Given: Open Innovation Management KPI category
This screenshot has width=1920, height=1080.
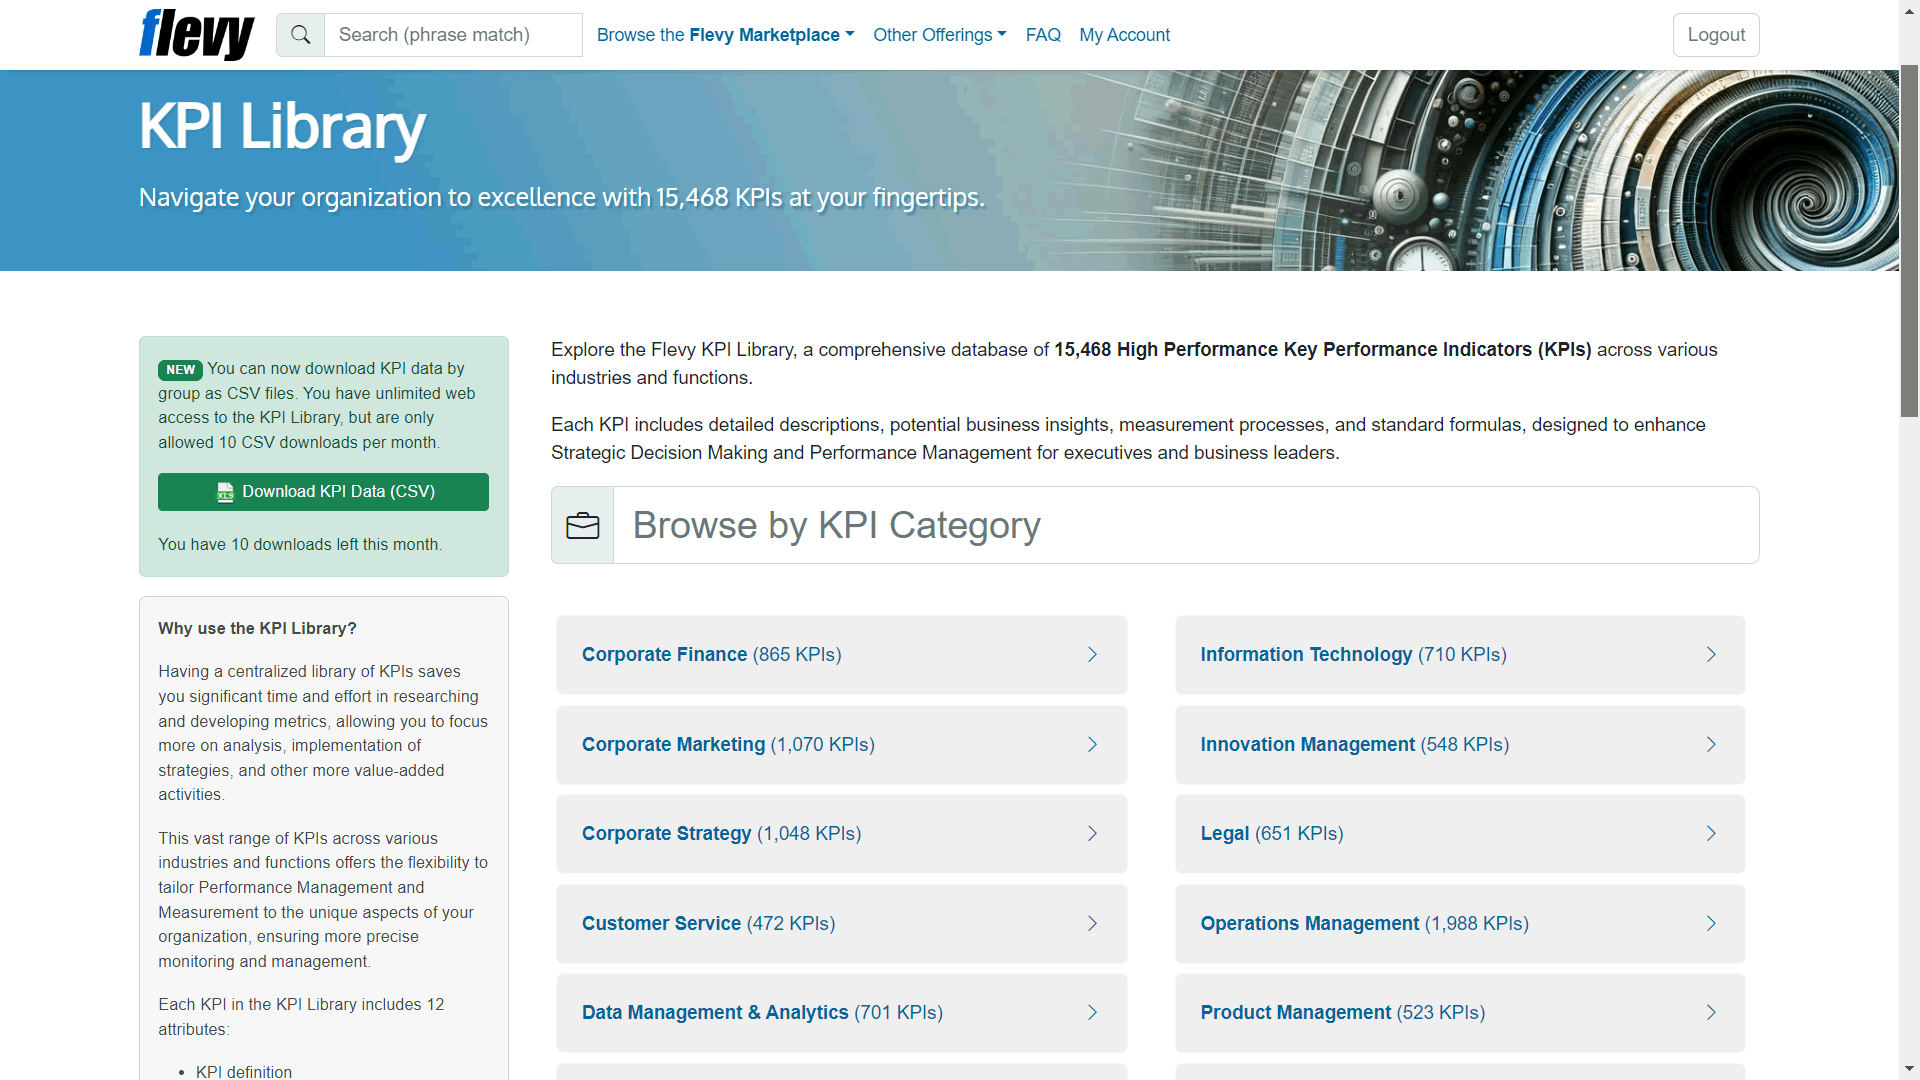Looking at the screenshot, I should pos(1460,745).
